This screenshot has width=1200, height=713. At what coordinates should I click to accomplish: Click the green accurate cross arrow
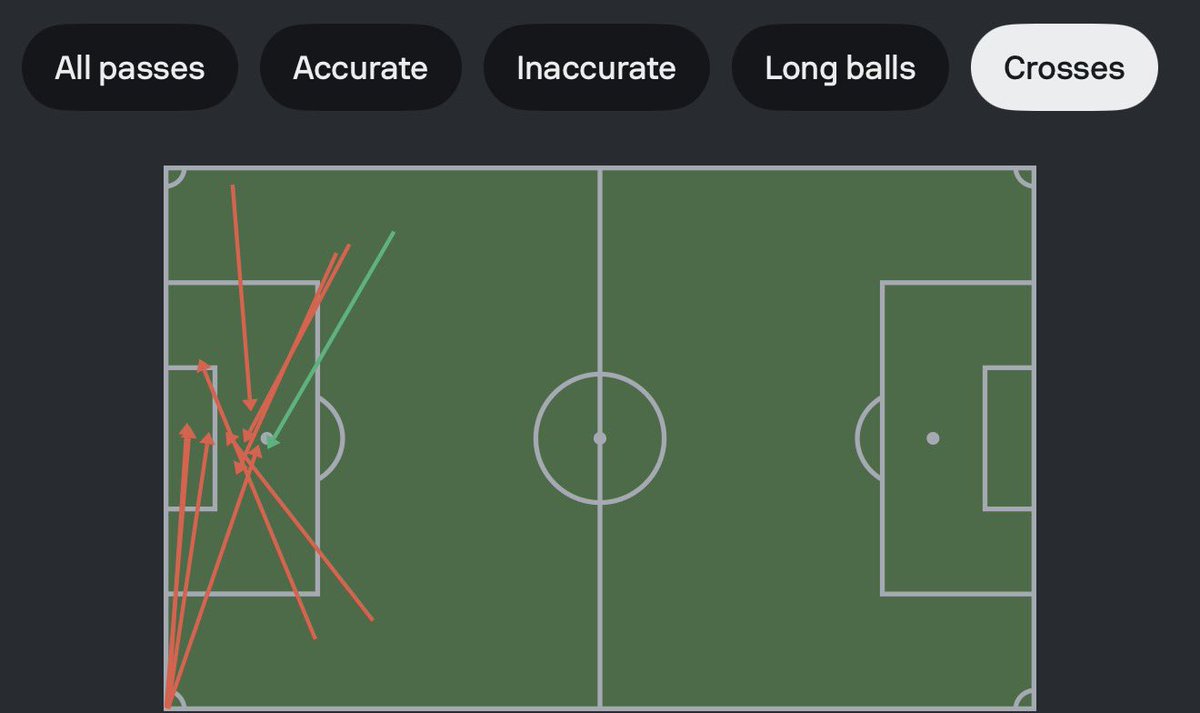point(330,340)
